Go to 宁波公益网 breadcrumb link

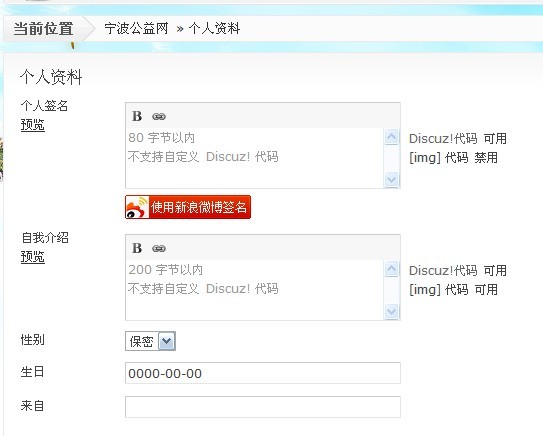[x=136, y=28]
